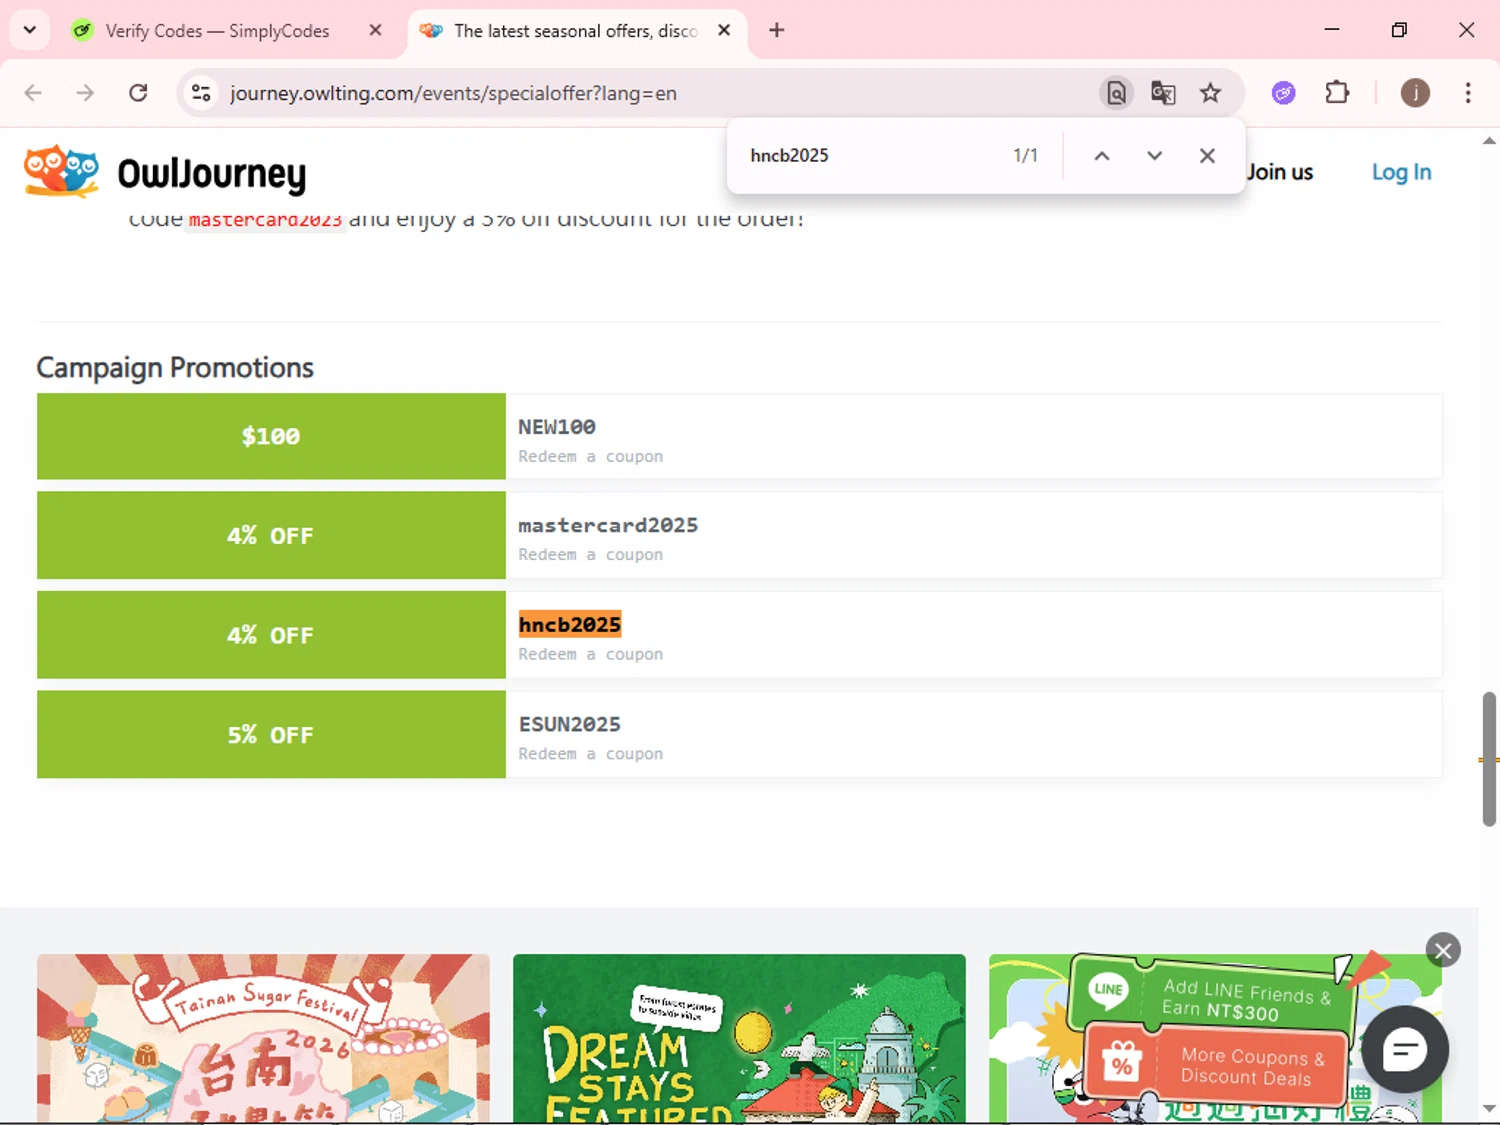Select the ESUN2025 code text
This screenshot has height=1125, width=1500.
pyautogui.click(x=569, y=724)
